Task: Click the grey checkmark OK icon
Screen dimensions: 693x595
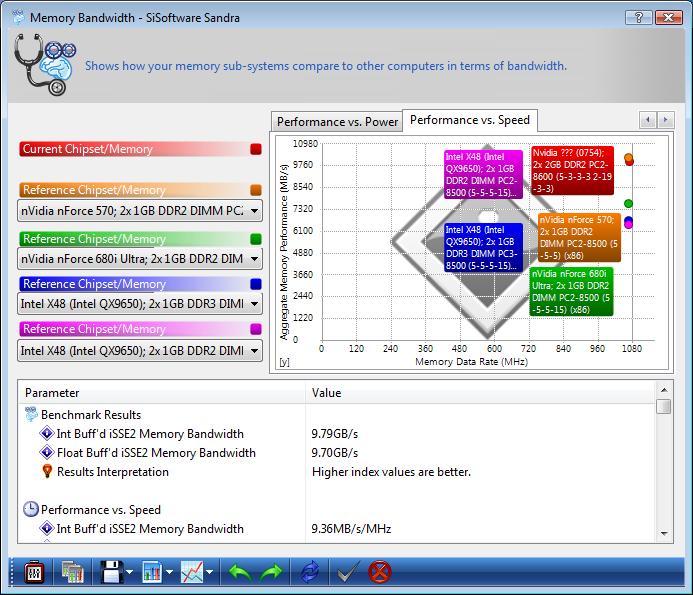Action: point(349,573)
